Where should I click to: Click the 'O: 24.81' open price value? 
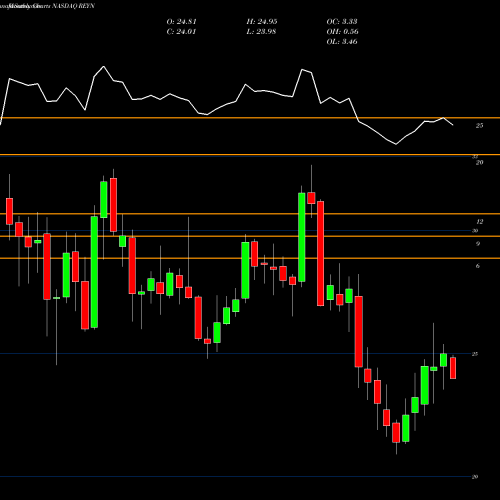tap(181, 22)
